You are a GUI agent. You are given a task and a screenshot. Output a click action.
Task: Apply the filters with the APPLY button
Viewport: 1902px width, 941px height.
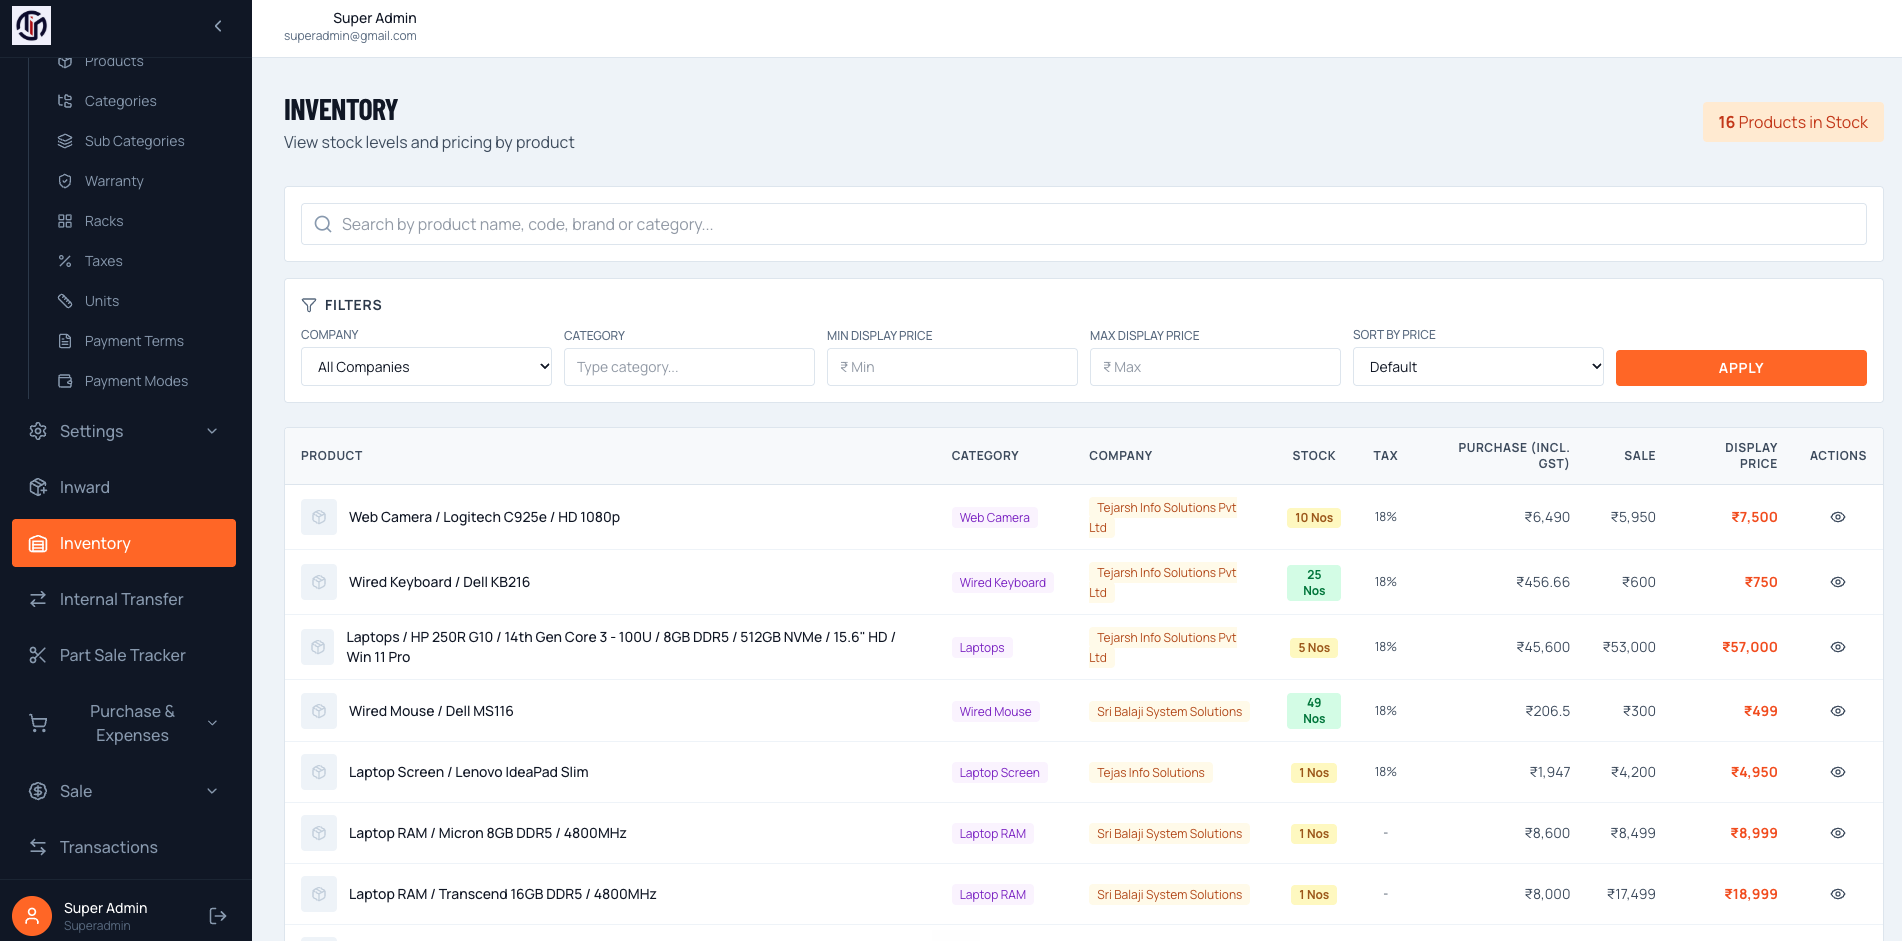tap(1741, 368)
